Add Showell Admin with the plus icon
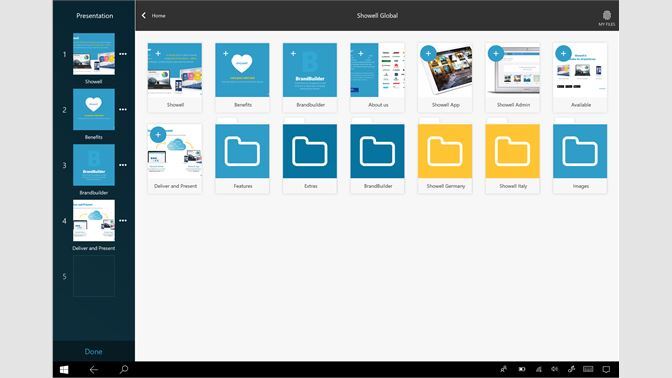This screenshot has height=378, width=672. pyautogui.click(x=496, y=54)
